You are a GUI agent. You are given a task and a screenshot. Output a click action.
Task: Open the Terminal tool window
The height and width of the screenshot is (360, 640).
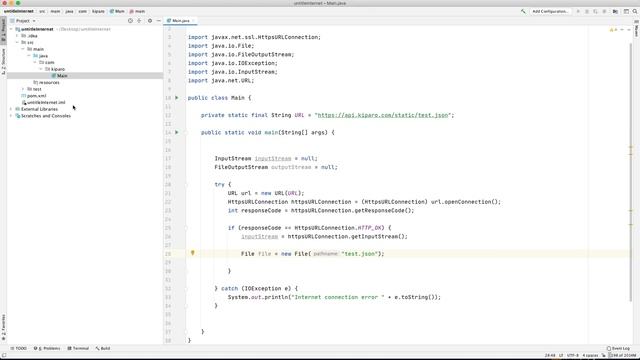[78, 348]
